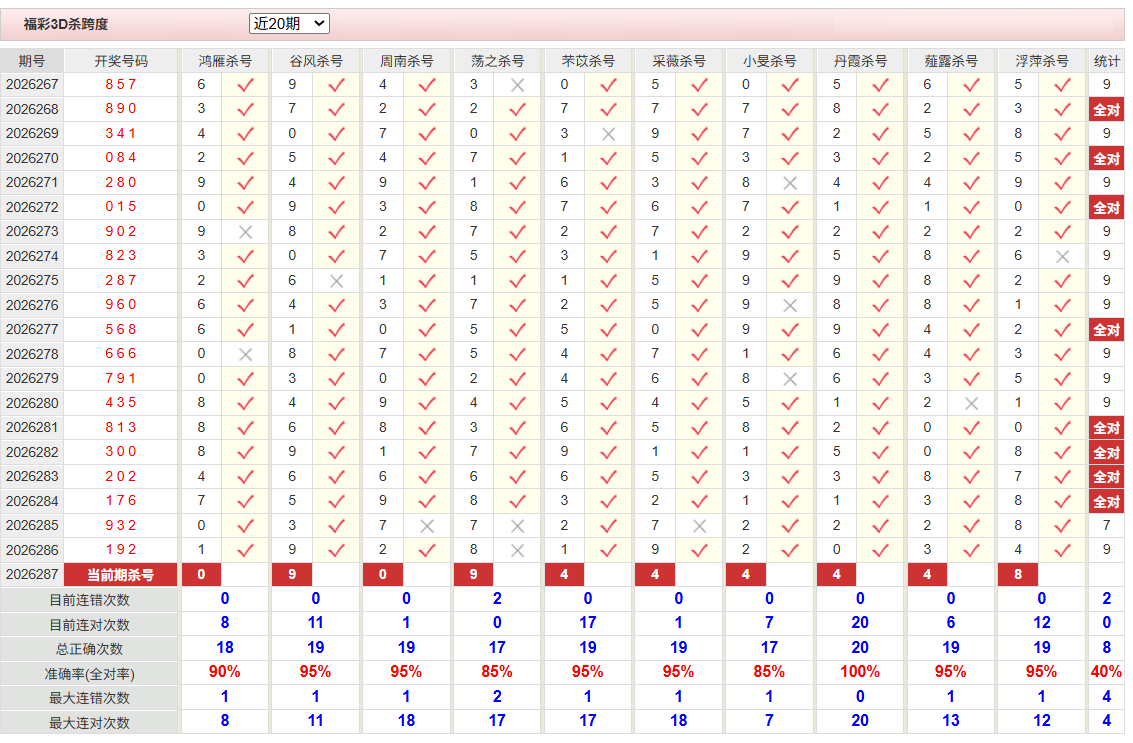Click the X mark in row 2026285 under 采薇杀号

tap(699, 526)
